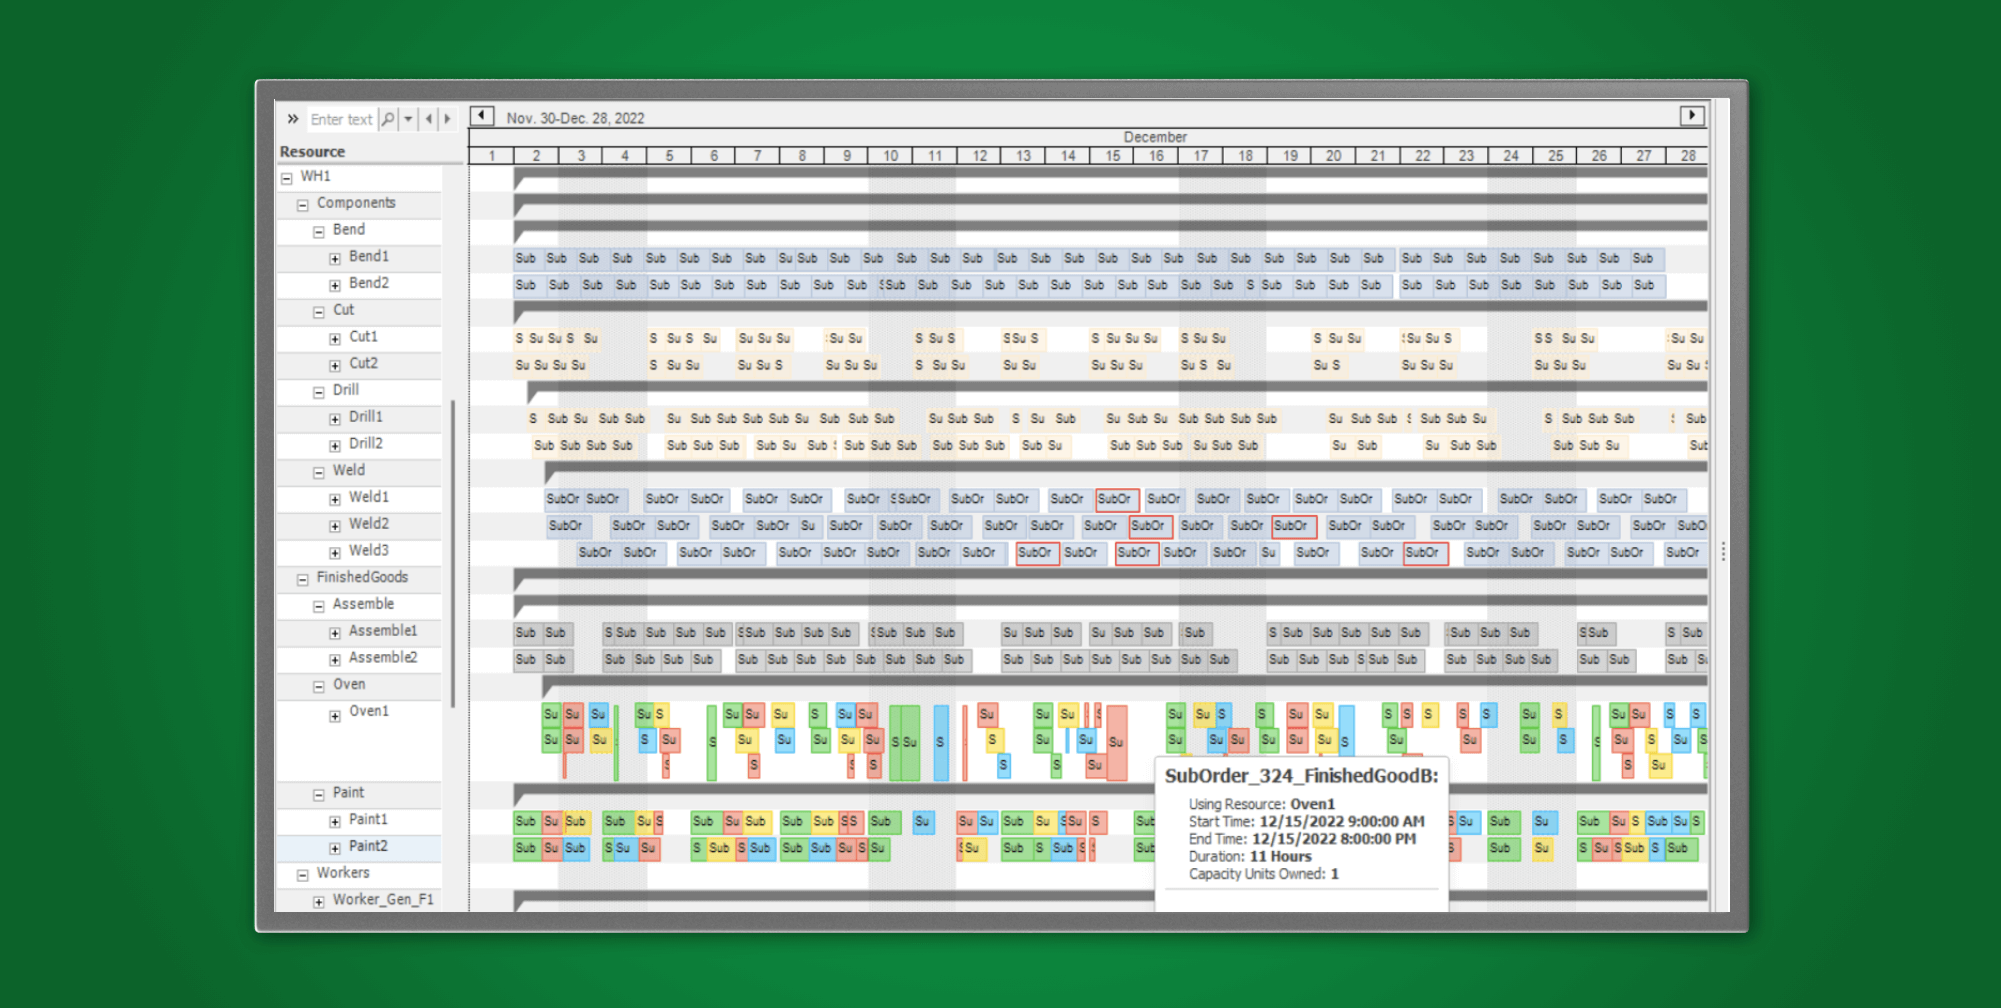2001x1008 pixels.
Task: Expand the Worker_Gen_F1 resource
Action: pos(319,901)
